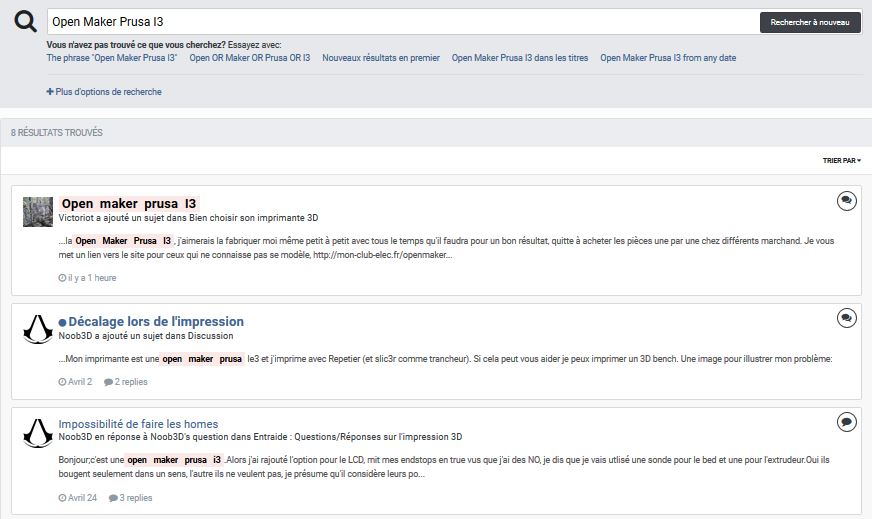Image resolution: width=872 pixels, height=519 pixels.
Task: Click Victoriot's avatar thumbnail
Action: click(38, 211)
